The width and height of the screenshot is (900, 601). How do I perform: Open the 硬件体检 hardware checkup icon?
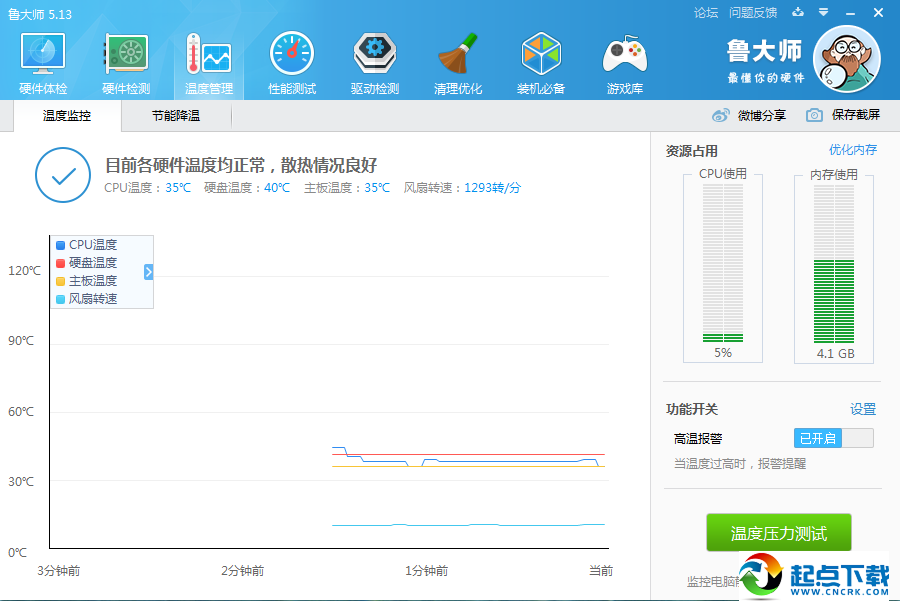43,62
